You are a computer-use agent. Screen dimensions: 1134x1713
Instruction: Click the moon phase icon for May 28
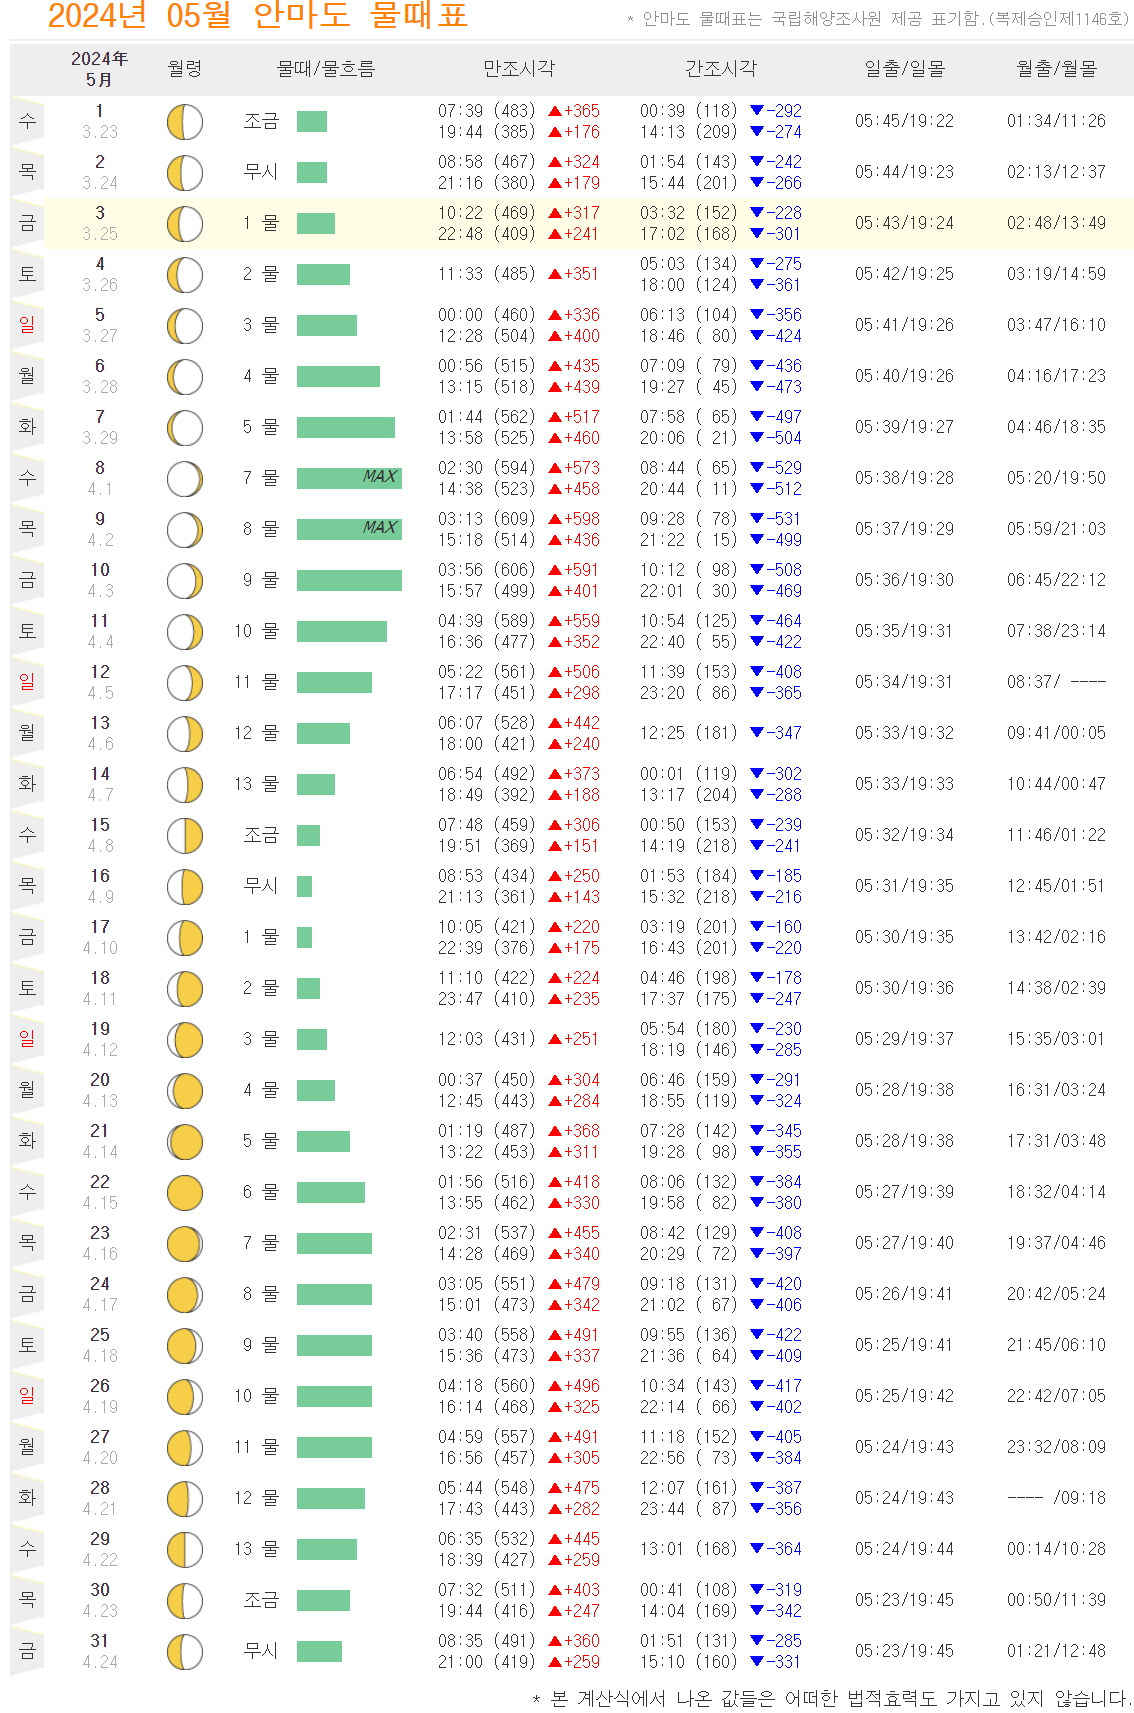pos(185,1499)
